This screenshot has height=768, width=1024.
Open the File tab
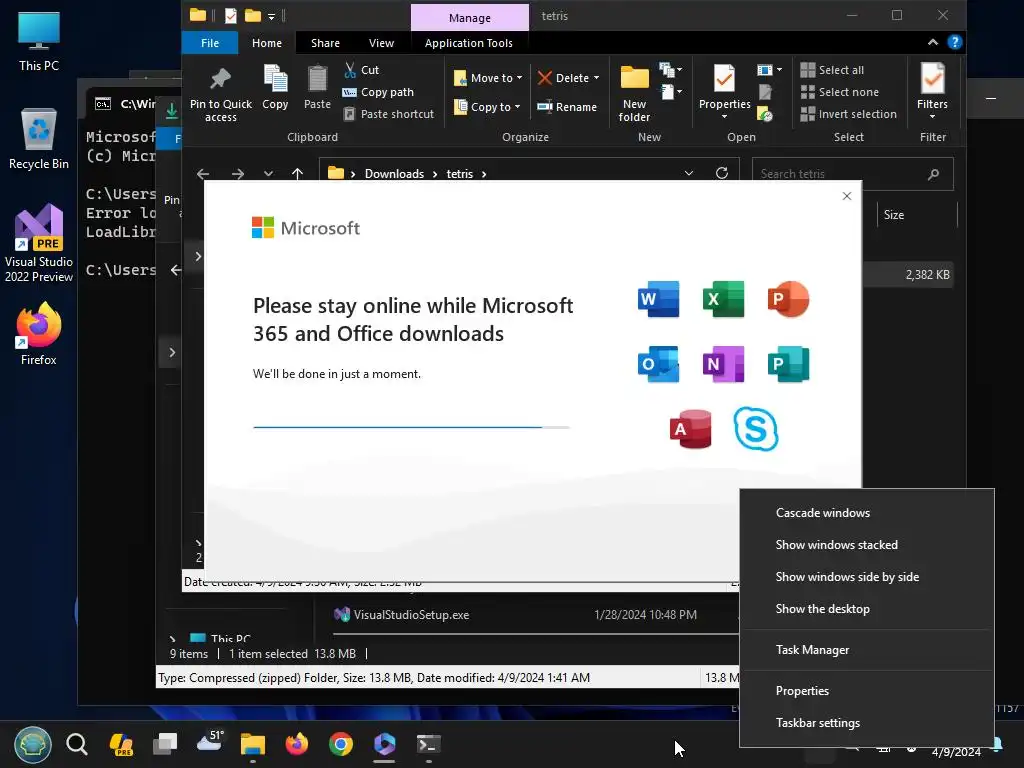click(x=210, y=43)
